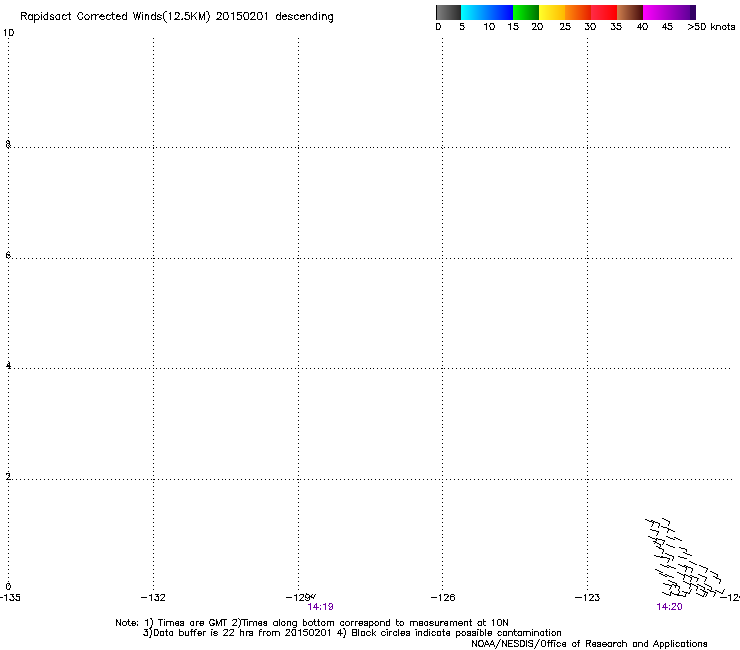Image resolution: width=740 pixels, height=650 pixels.
Task: Click the latitude 6 axis label
Action: [8, 255]
